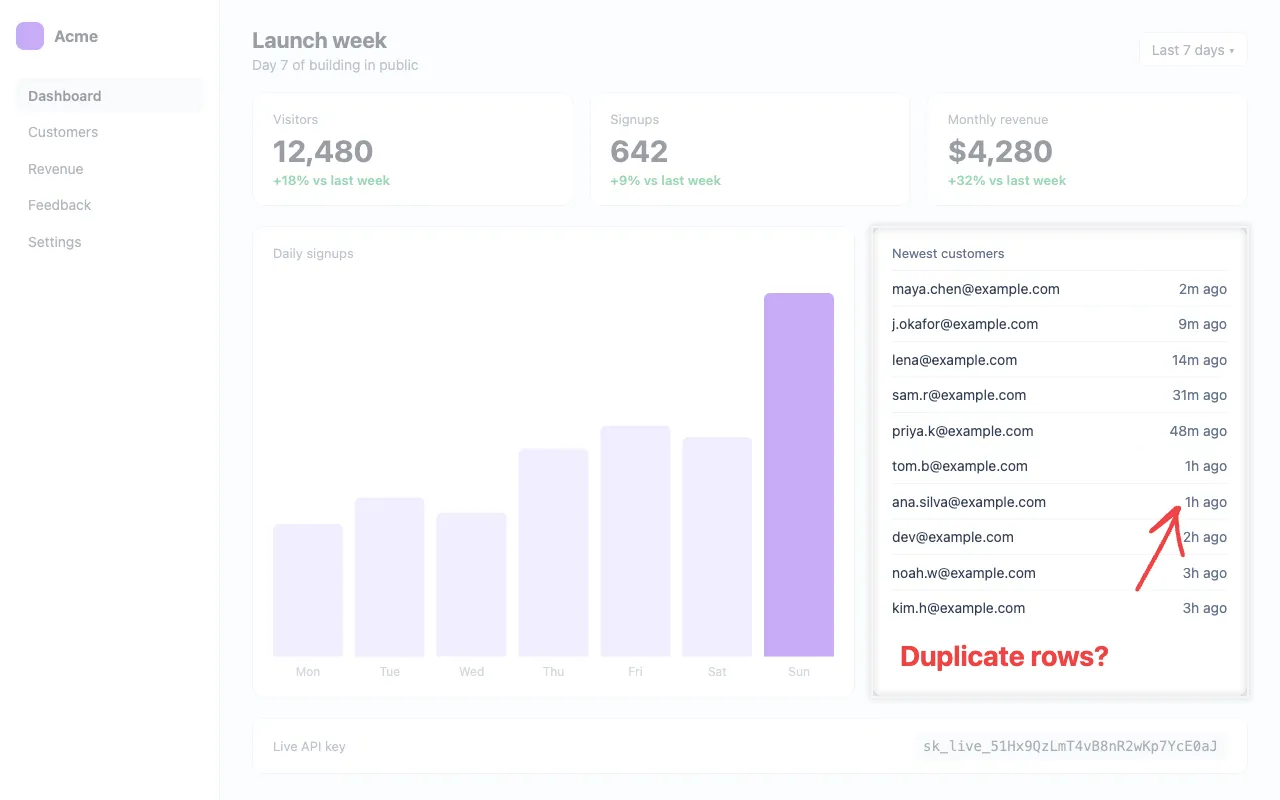Screen dimensions: 1280x800
Task: Click ana.silva@example.com customer row
Action: click(1059, 502)
